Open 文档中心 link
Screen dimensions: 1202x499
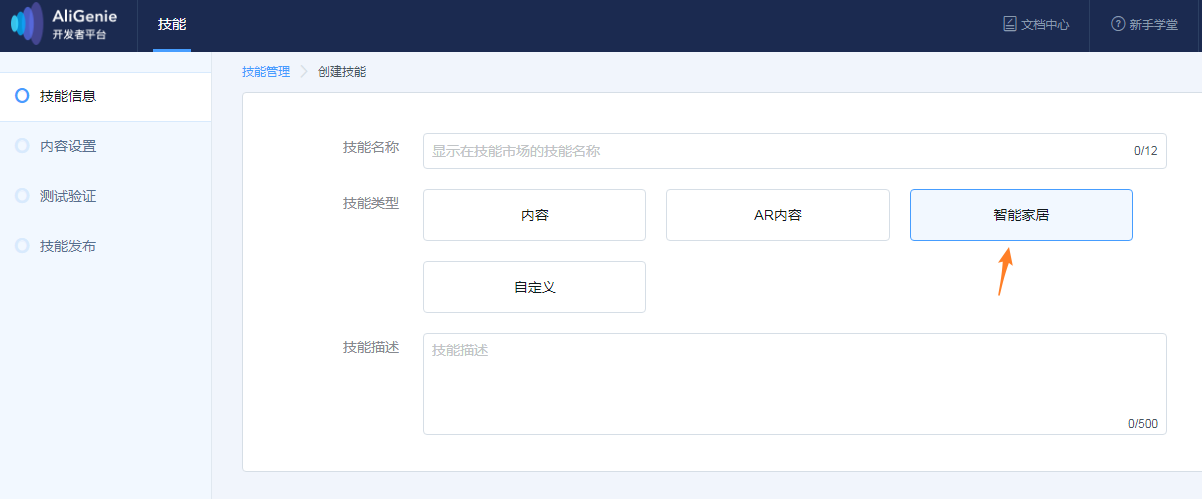[x=1036, y=24]
